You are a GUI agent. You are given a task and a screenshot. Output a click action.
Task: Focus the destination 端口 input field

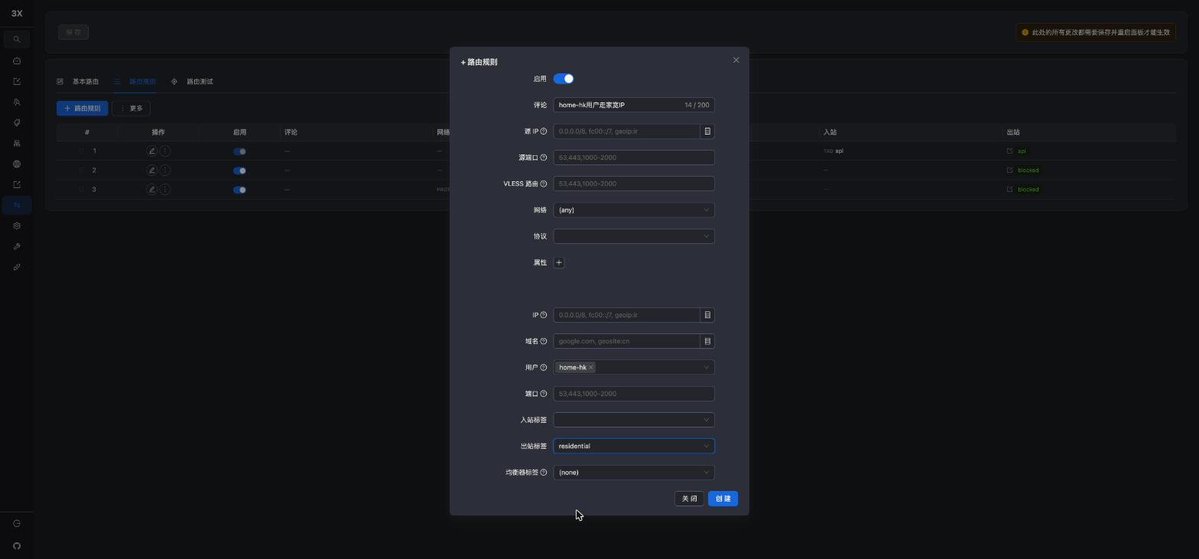(x=634, y=394)
